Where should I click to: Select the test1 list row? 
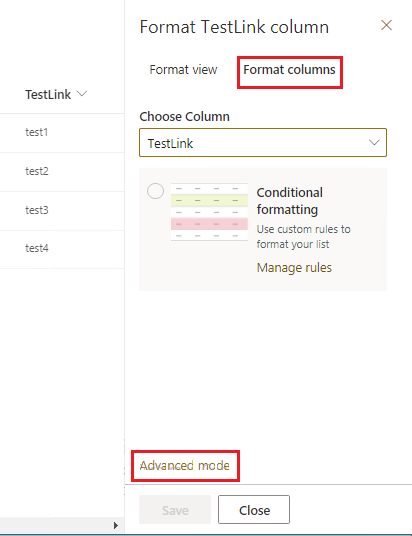pos(62,133)
